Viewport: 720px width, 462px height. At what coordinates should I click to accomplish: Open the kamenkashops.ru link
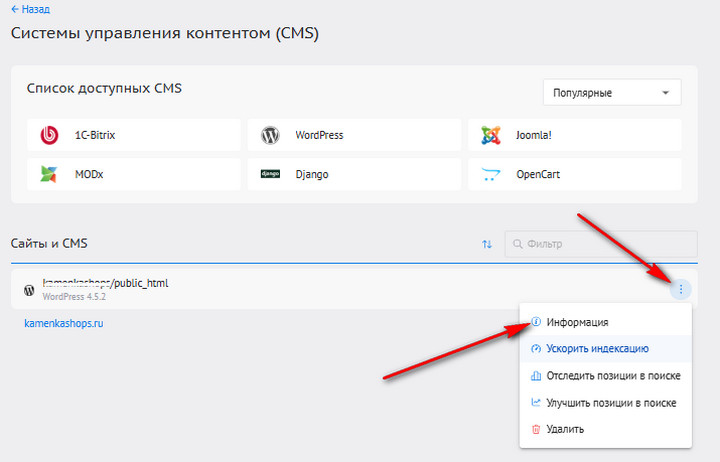tap(64, 323)
